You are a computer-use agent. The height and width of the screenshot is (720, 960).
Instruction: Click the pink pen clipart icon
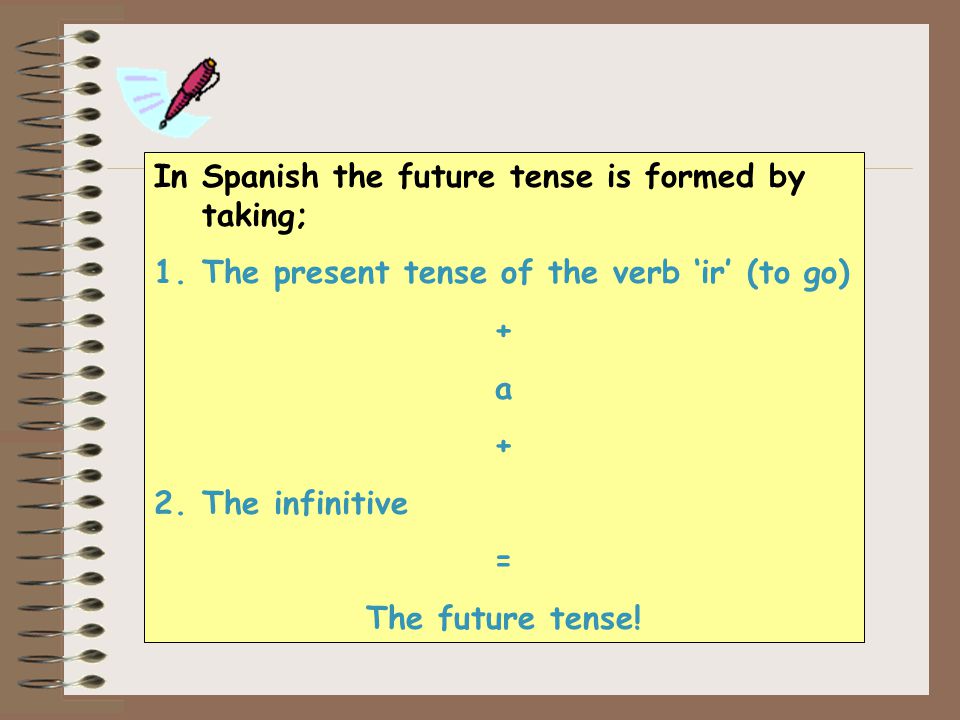(189, 92)
